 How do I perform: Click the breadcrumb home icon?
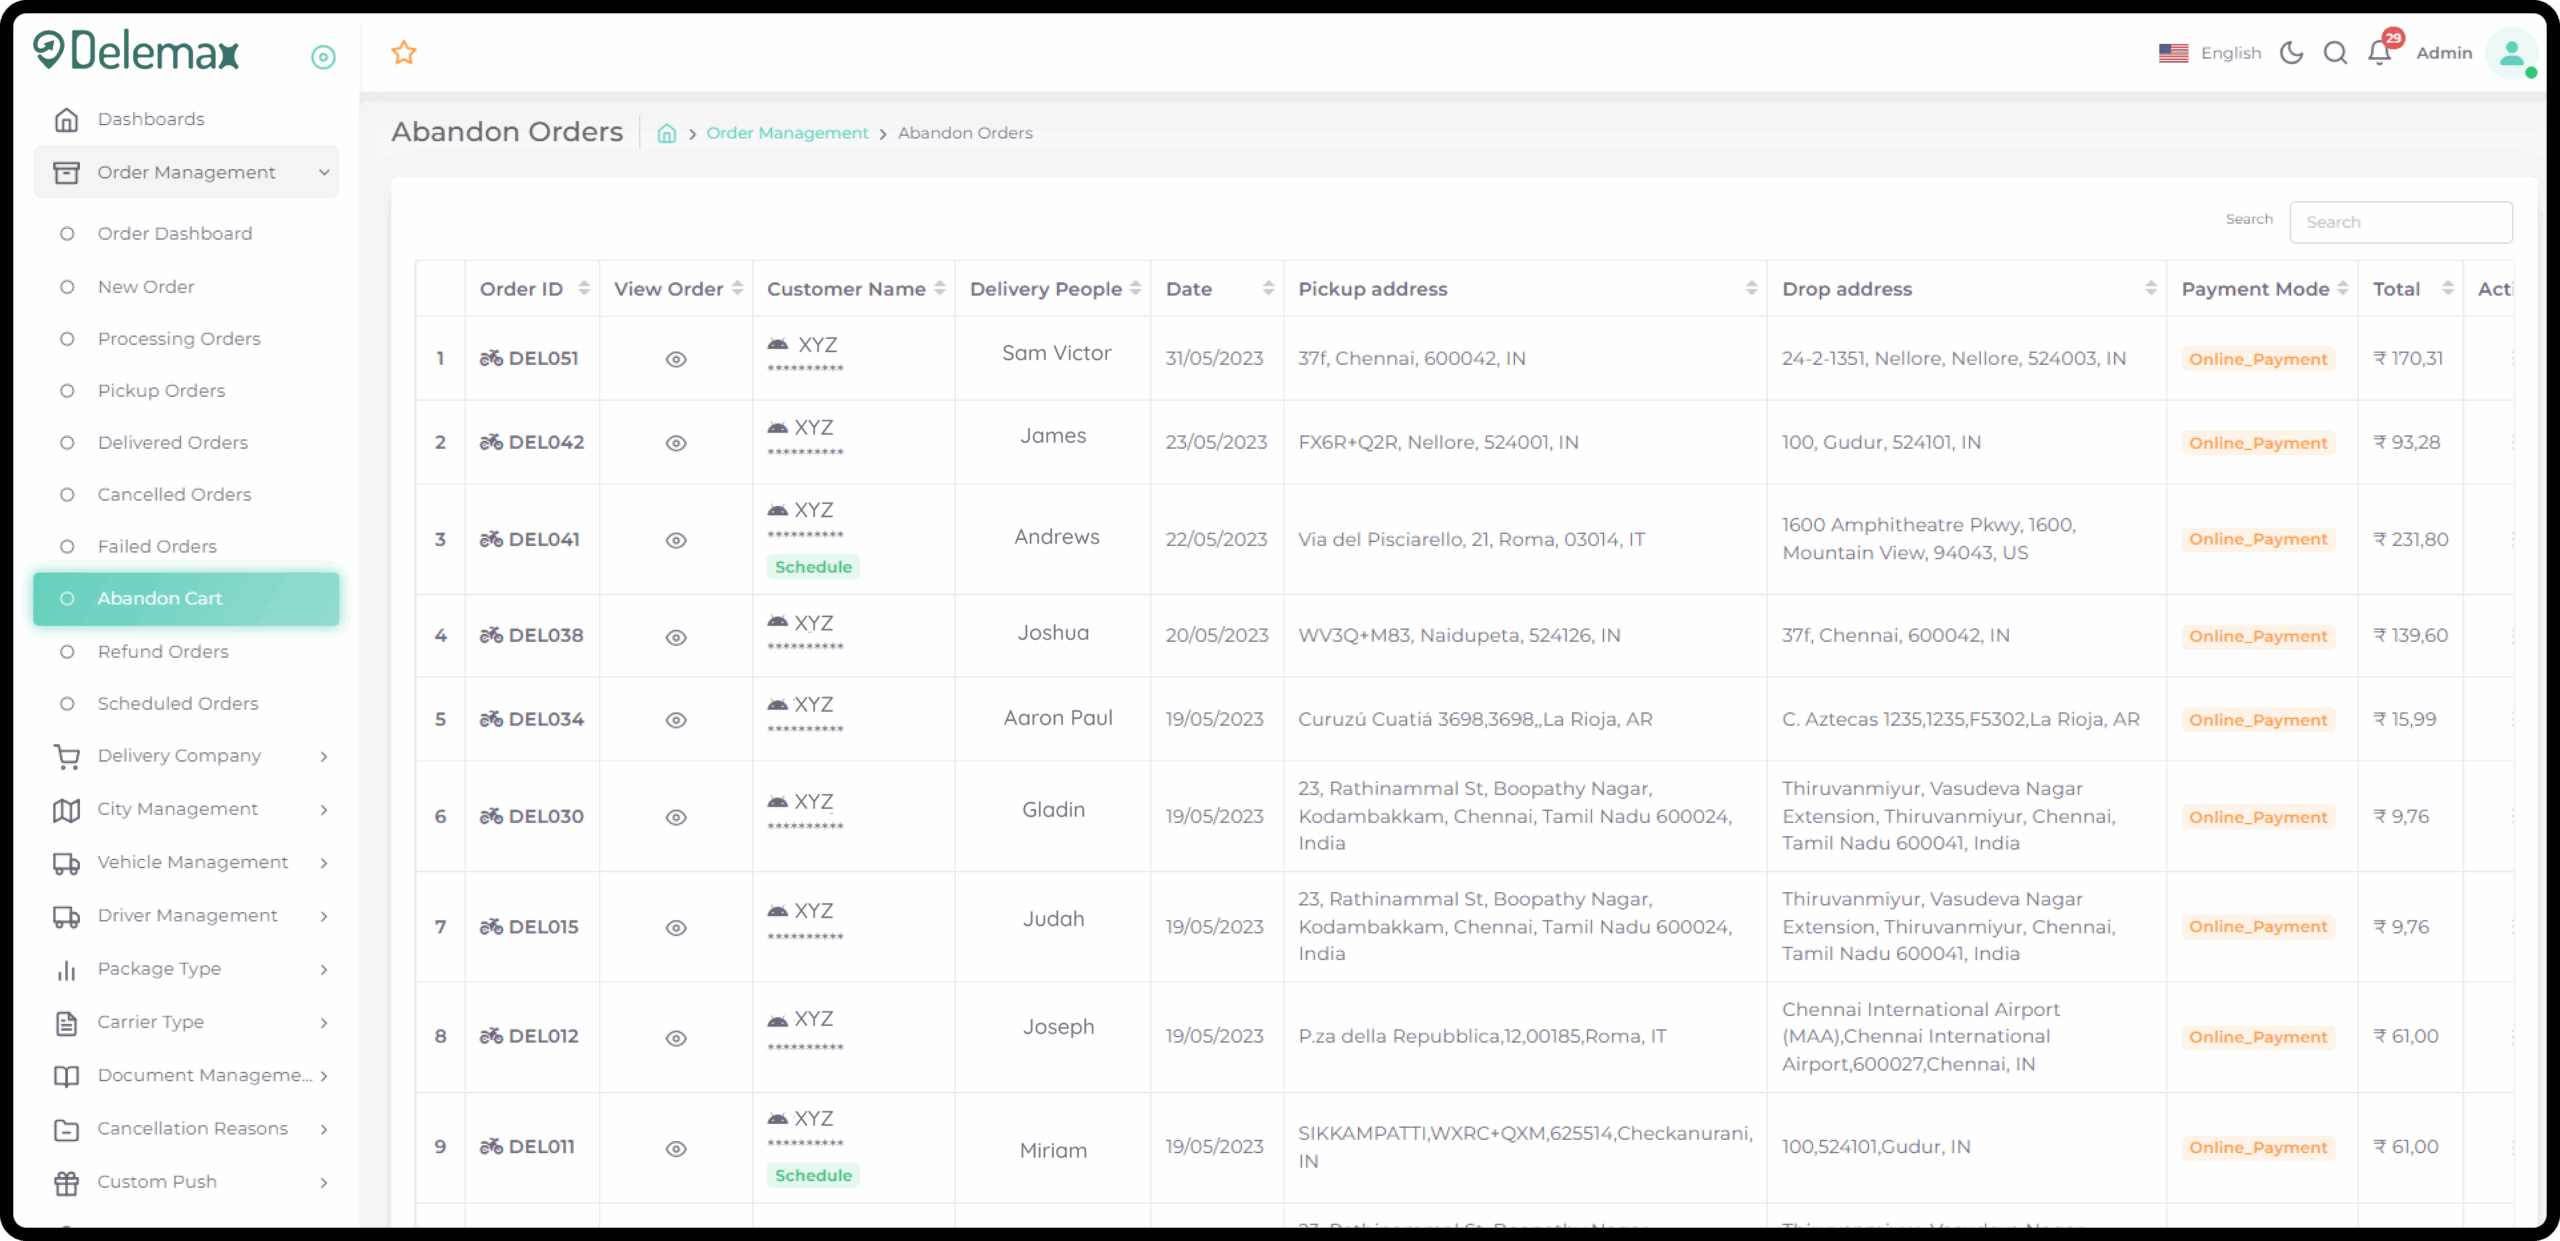[x=667, y=134]
